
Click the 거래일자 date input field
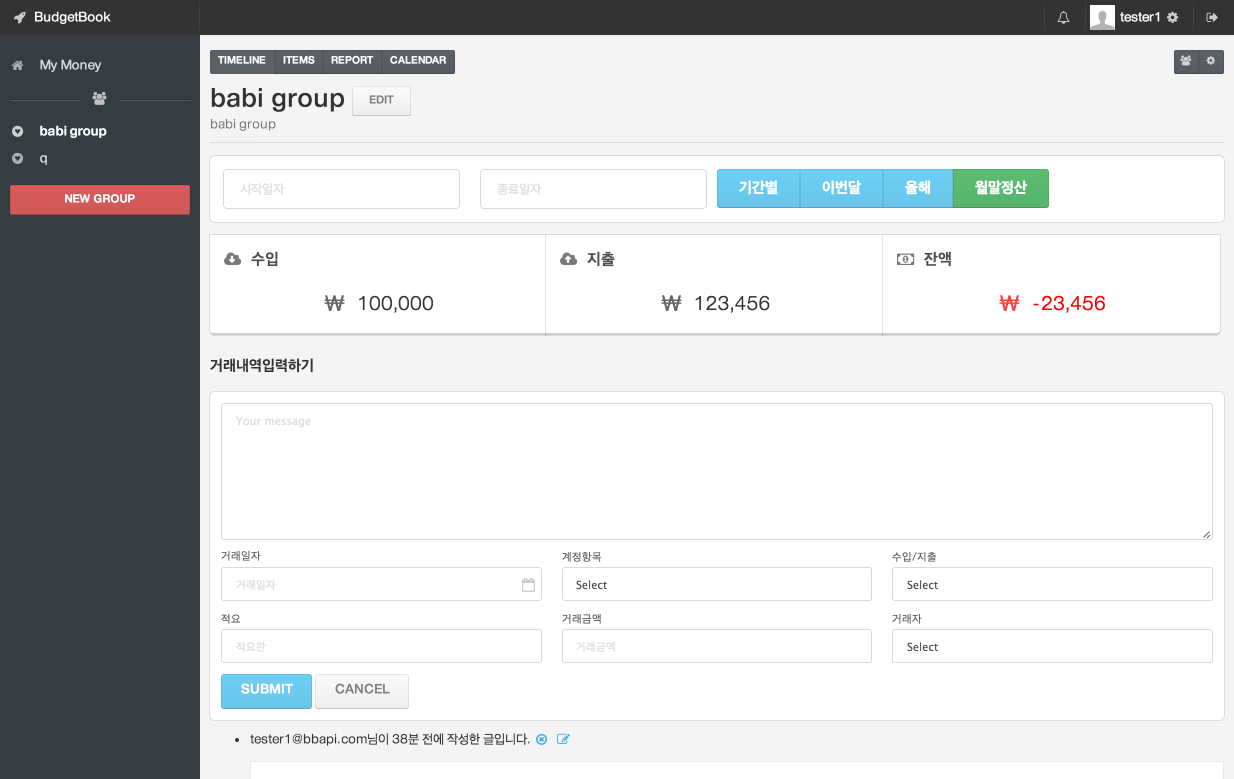pyautogui.click(x=381, y=585)
